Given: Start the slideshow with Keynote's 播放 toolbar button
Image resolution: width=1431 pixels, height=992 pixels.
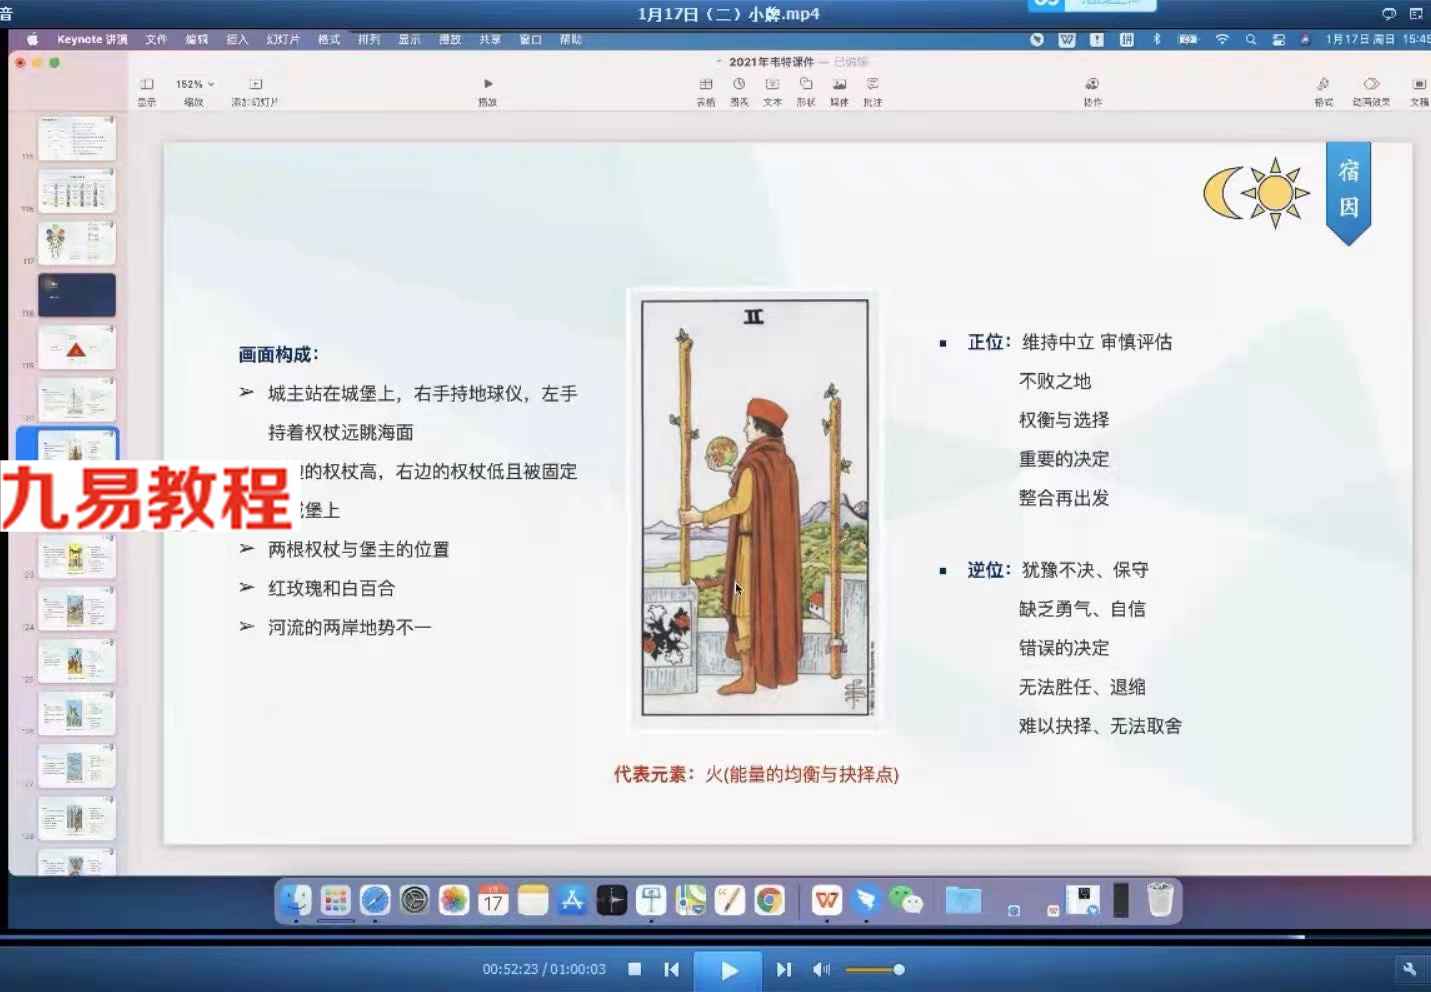Looking at the screenshot, I should coord(488,90).
